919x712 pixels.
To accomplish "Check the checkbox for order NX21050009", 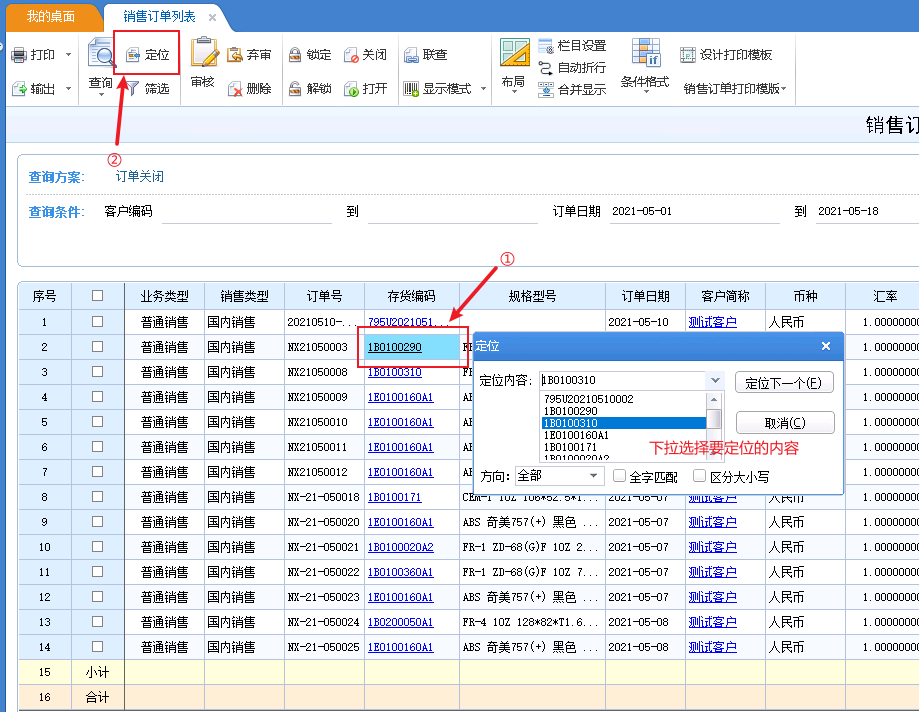I will (x=97, y=397).
